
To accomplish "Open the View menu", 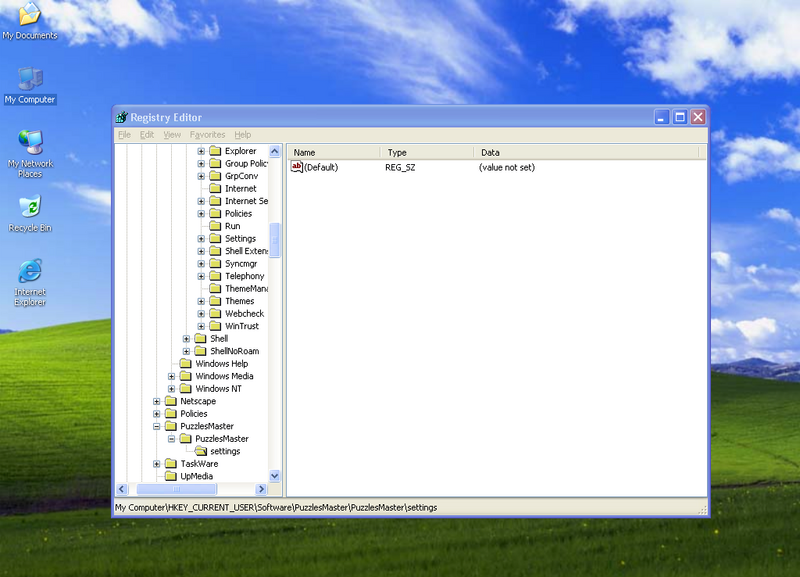I will (172, 135).
